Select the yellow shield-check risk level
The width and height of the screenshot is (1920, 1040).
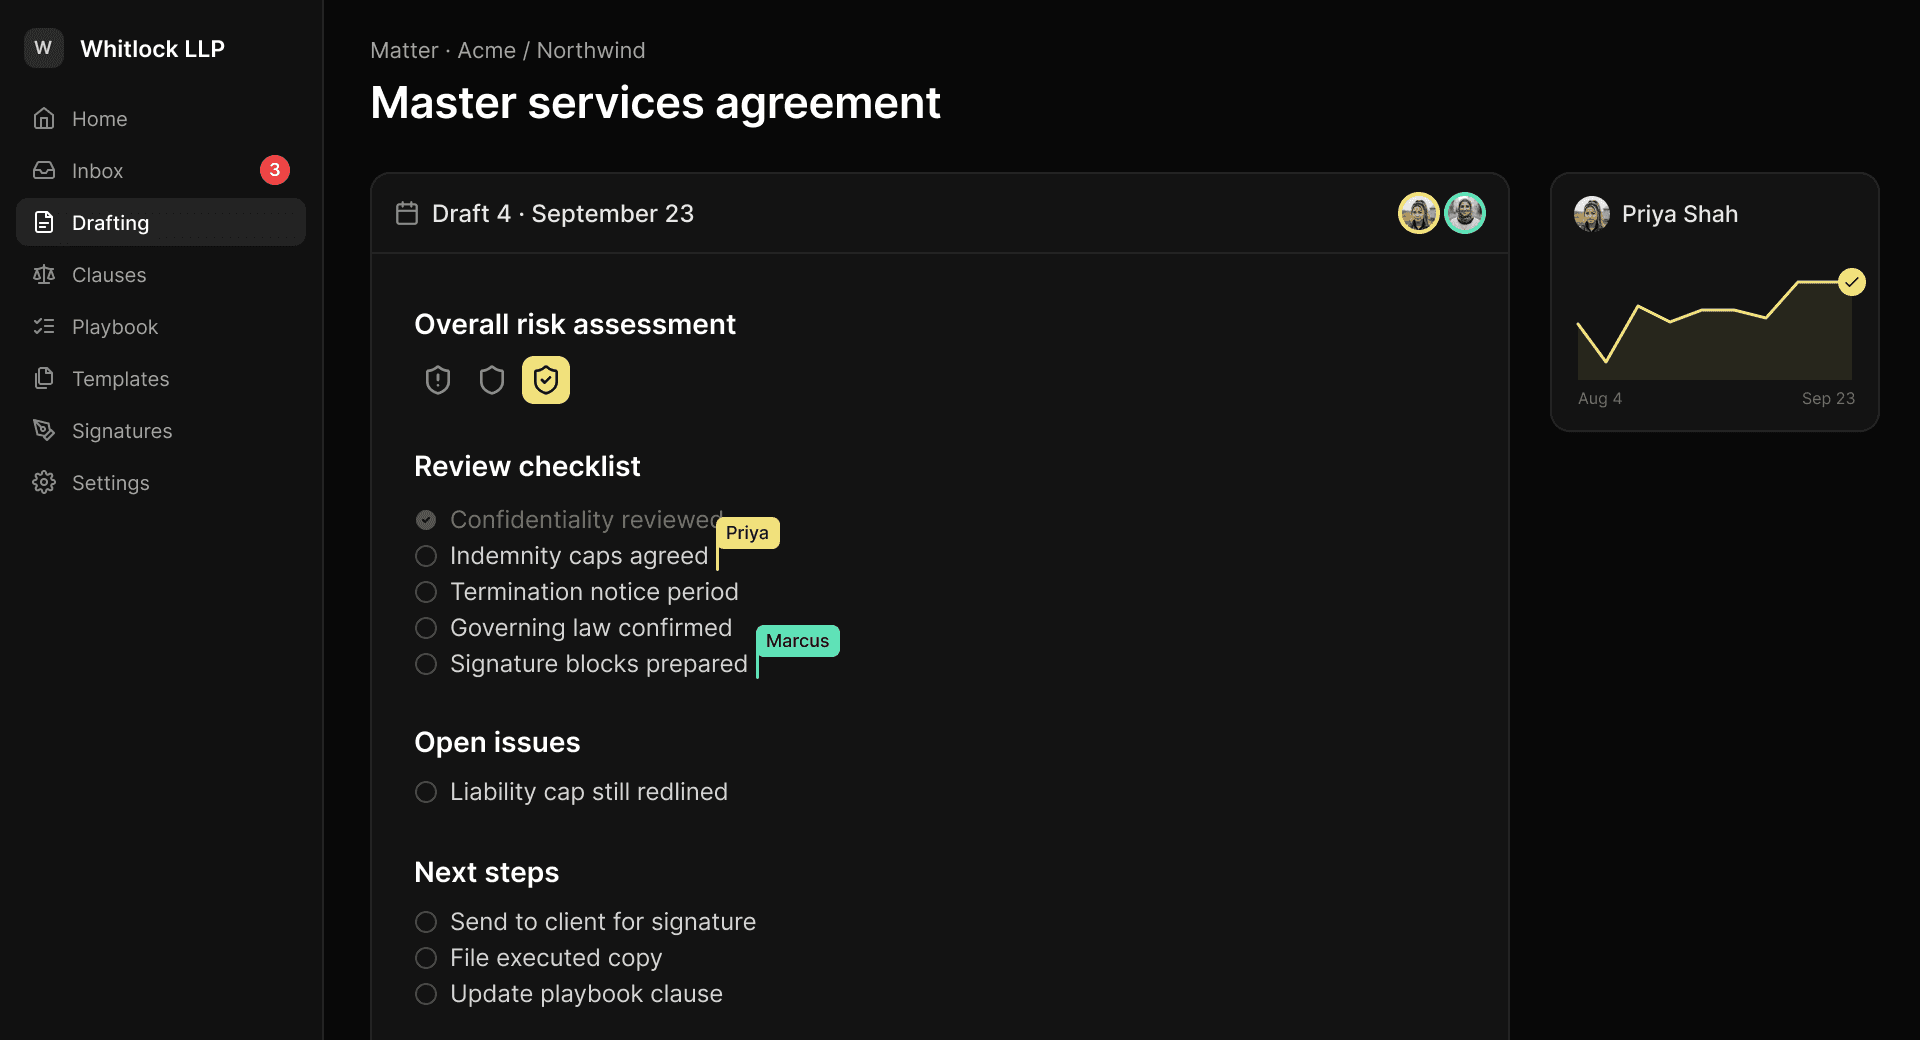coord(546,380)
